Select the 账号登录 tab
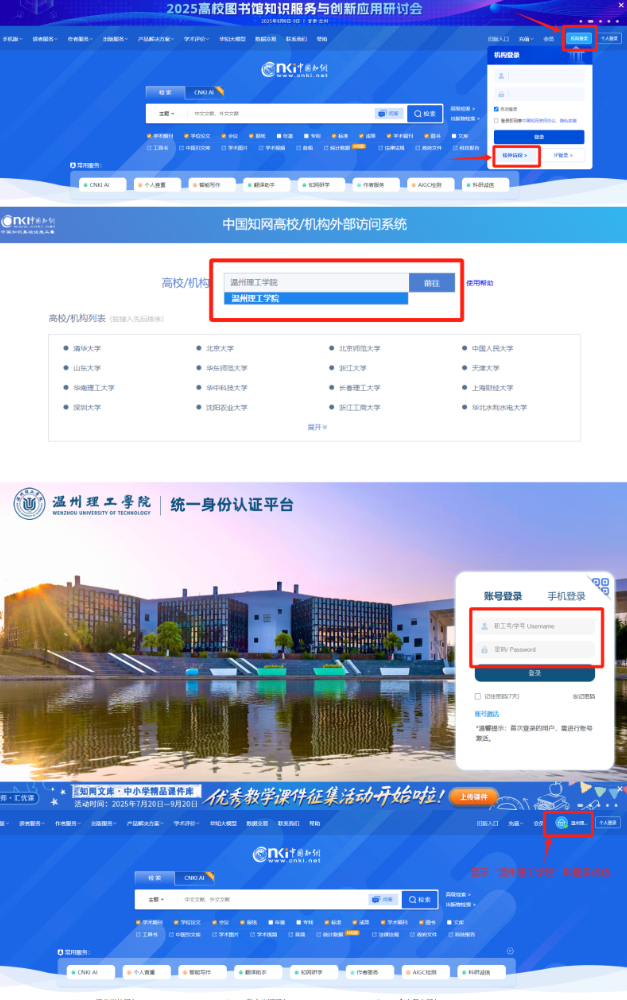627x1000 pixels. tap(503, 596)
